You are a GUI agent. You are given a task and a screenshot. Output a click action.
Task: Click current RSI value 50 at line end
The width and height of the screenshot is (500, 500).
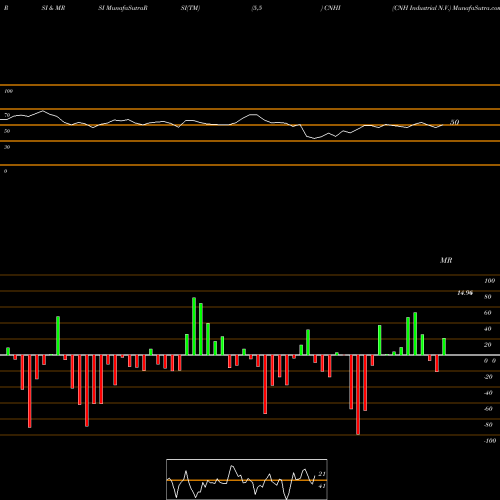point(455,122)
